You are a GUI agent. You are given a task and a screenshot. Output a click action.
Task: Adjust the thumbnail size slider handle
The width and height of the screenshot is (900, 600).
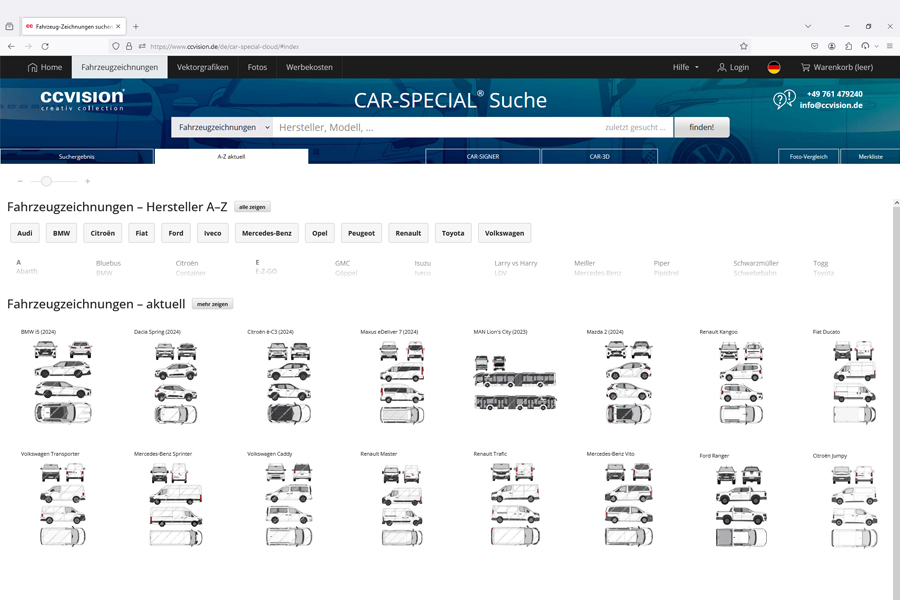click(46, 181)
